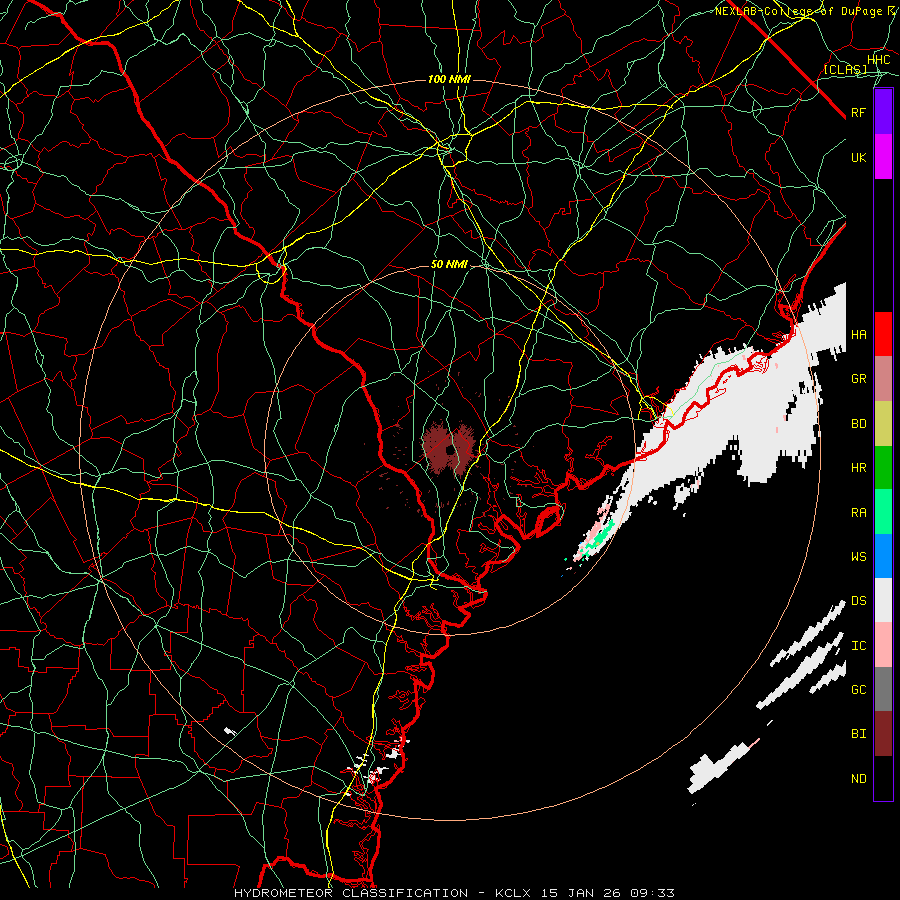The height and width of the screenshot is (900, 900).
Task: Click the [CLAS] units label
Action: click(x=845, y=69)
